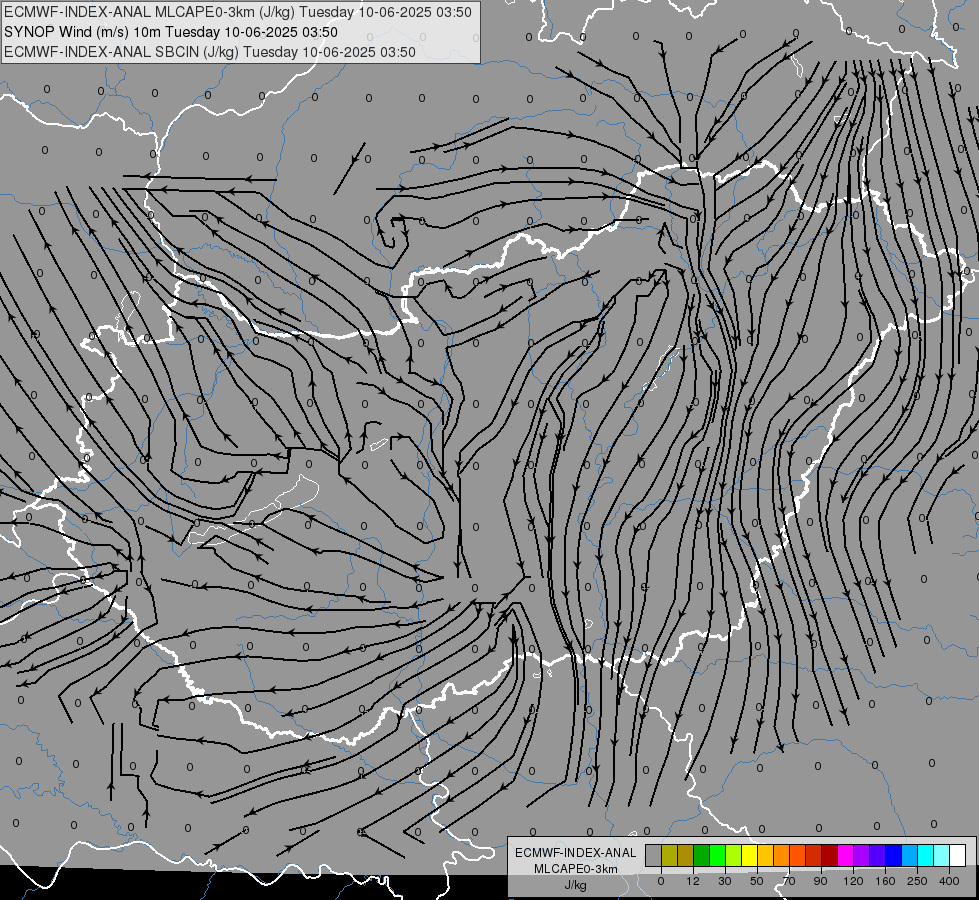Click the legend label '70'
The width and height of the screenshot is (979, 900).
pos(789,881)
